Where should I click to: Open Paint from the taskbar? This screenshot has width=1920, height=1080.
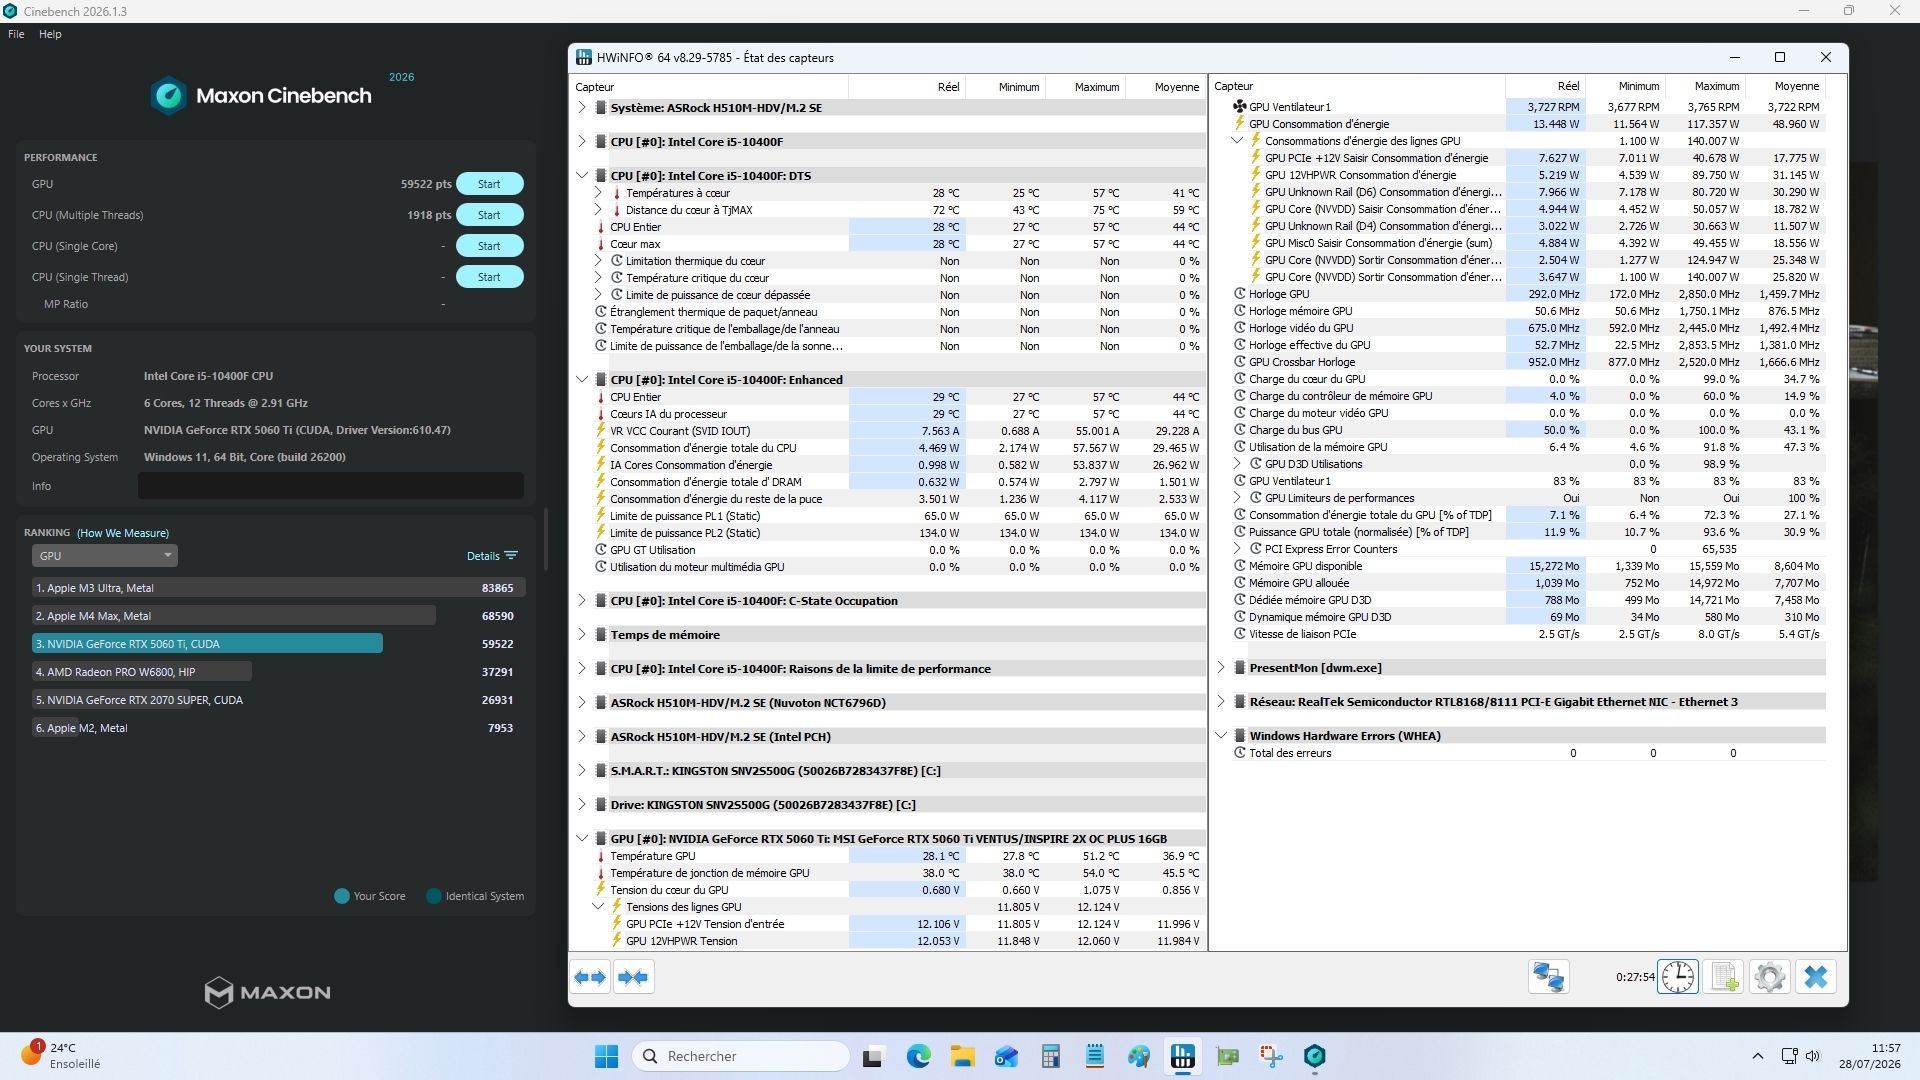point(1138,1056)
